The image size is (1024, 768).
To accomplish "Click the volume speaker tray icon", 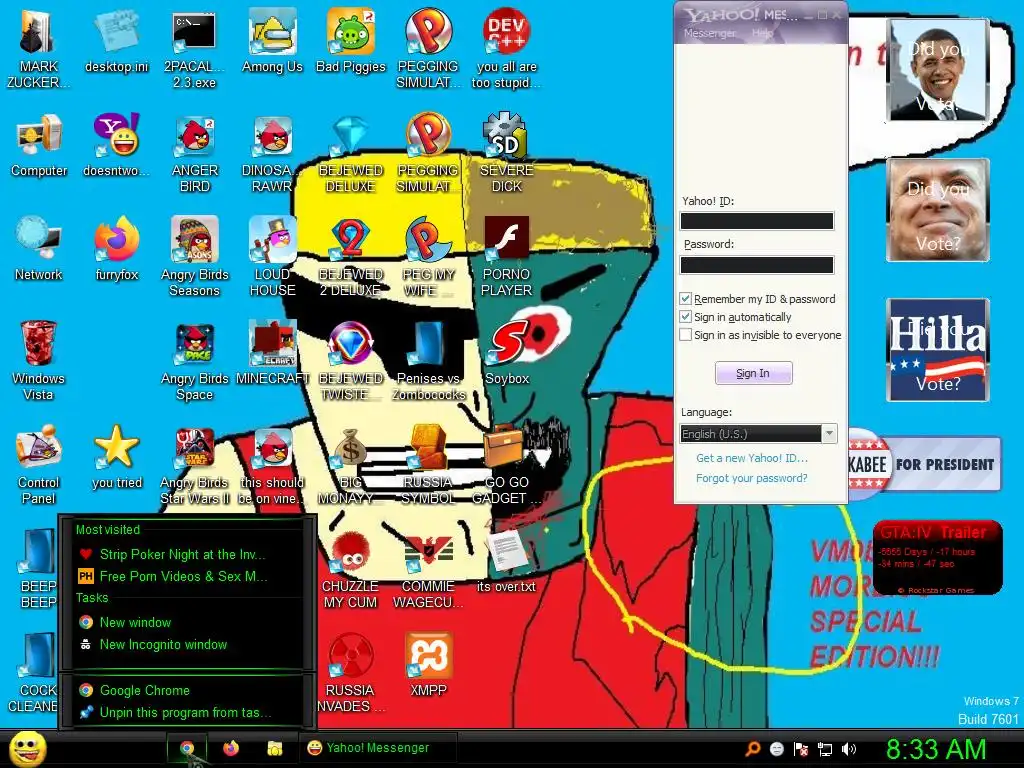I will [x=849, y=749].
